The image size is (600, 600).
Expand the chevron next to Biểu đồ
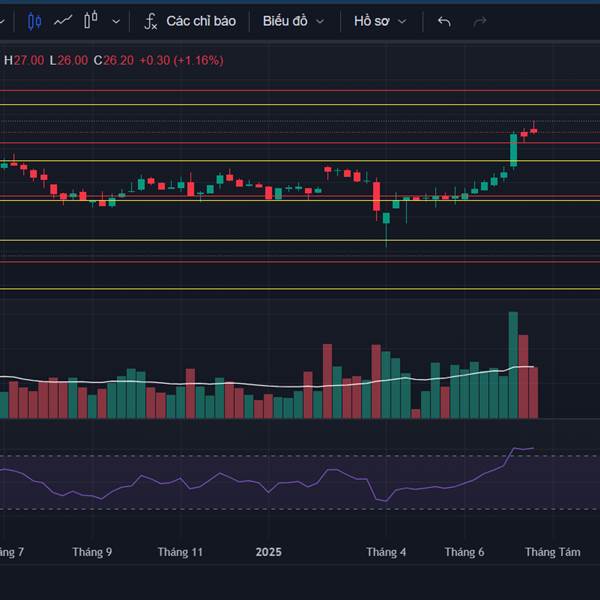320,21
